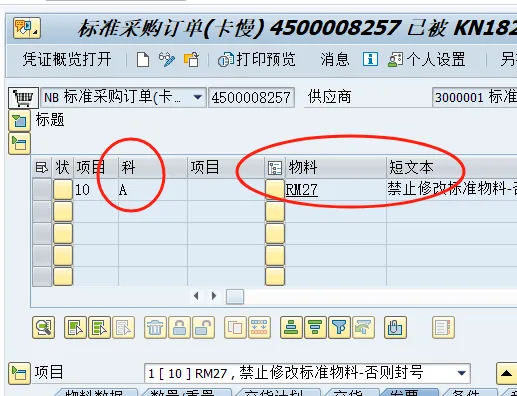This screenshot has width=517, height=396.
Task: Select the fifth table row selector
Action: pyautogui.click(x=42, y=276)
